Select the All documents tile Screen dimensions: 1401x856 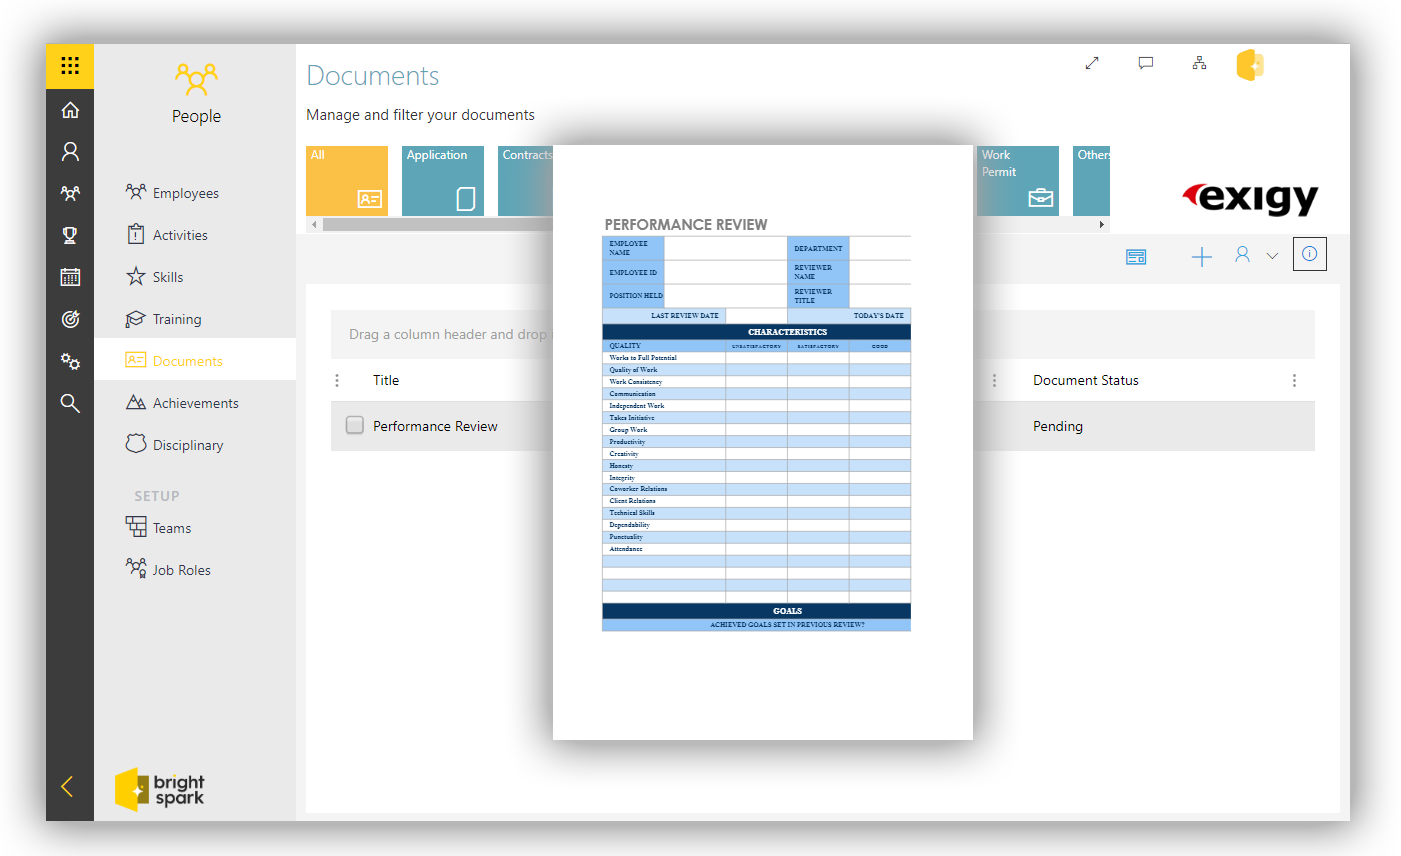(x=347, y=181)
